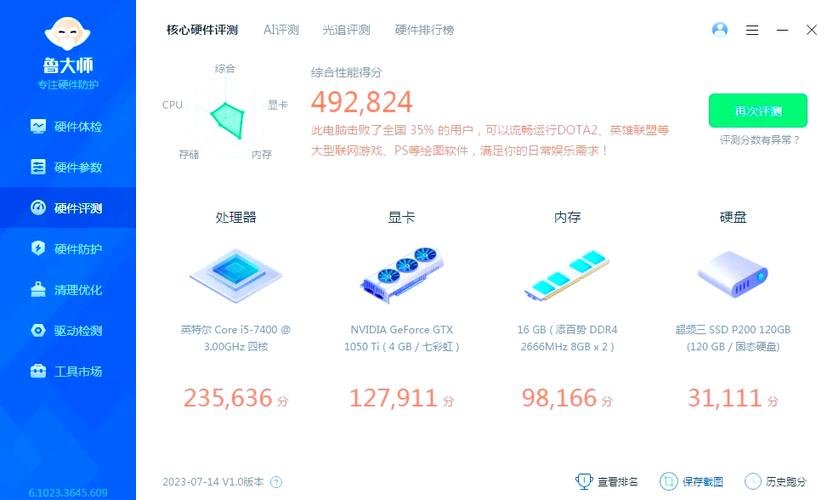Click the 英特尔 Core i5-7400 description

click(236, 338)
